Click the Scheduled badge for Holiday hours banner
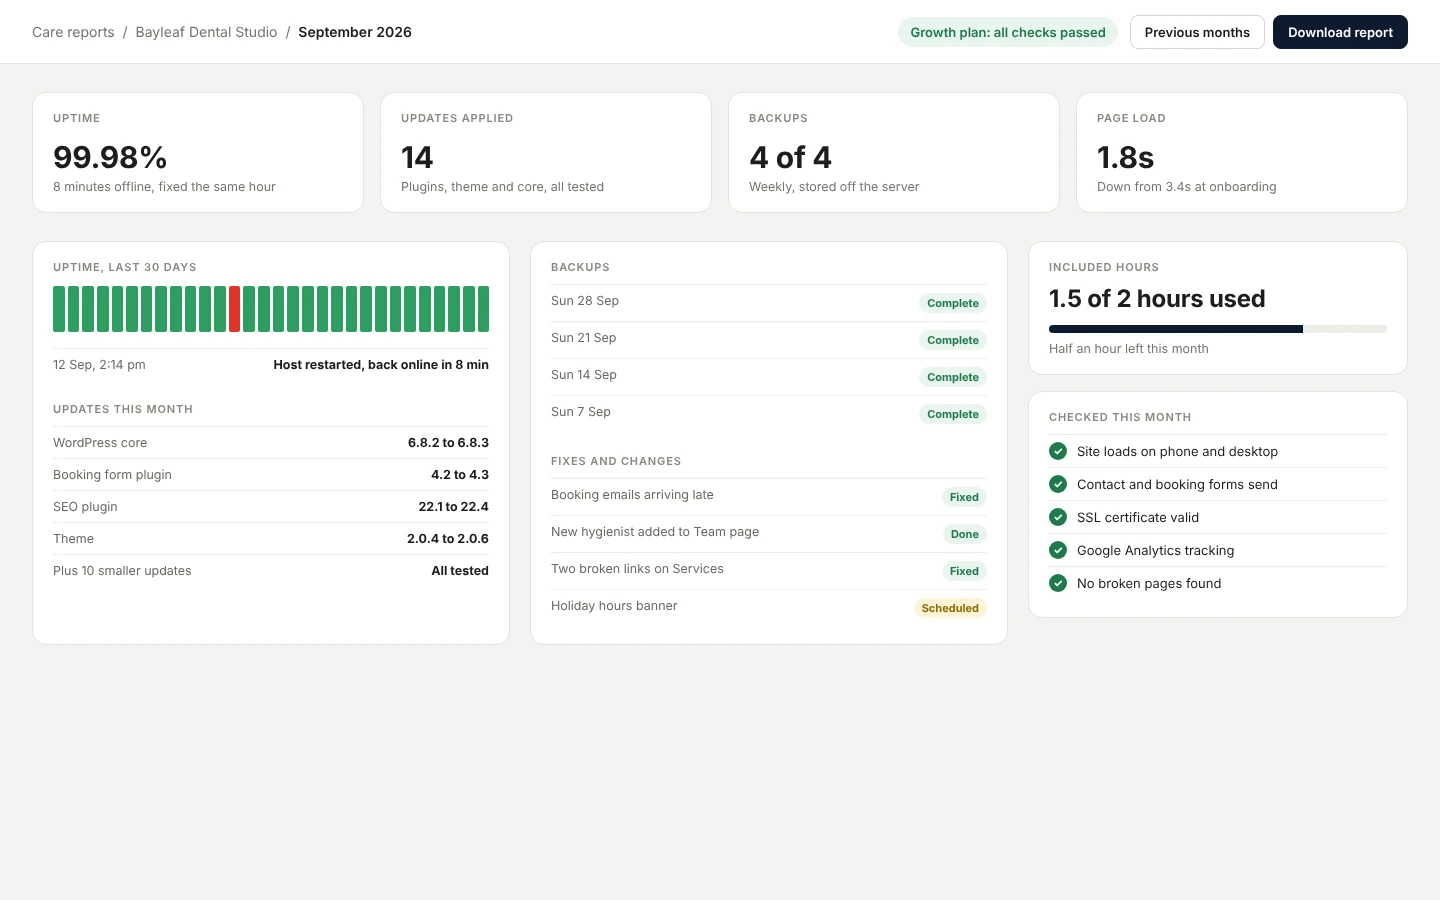 click(x=950, y=608)
